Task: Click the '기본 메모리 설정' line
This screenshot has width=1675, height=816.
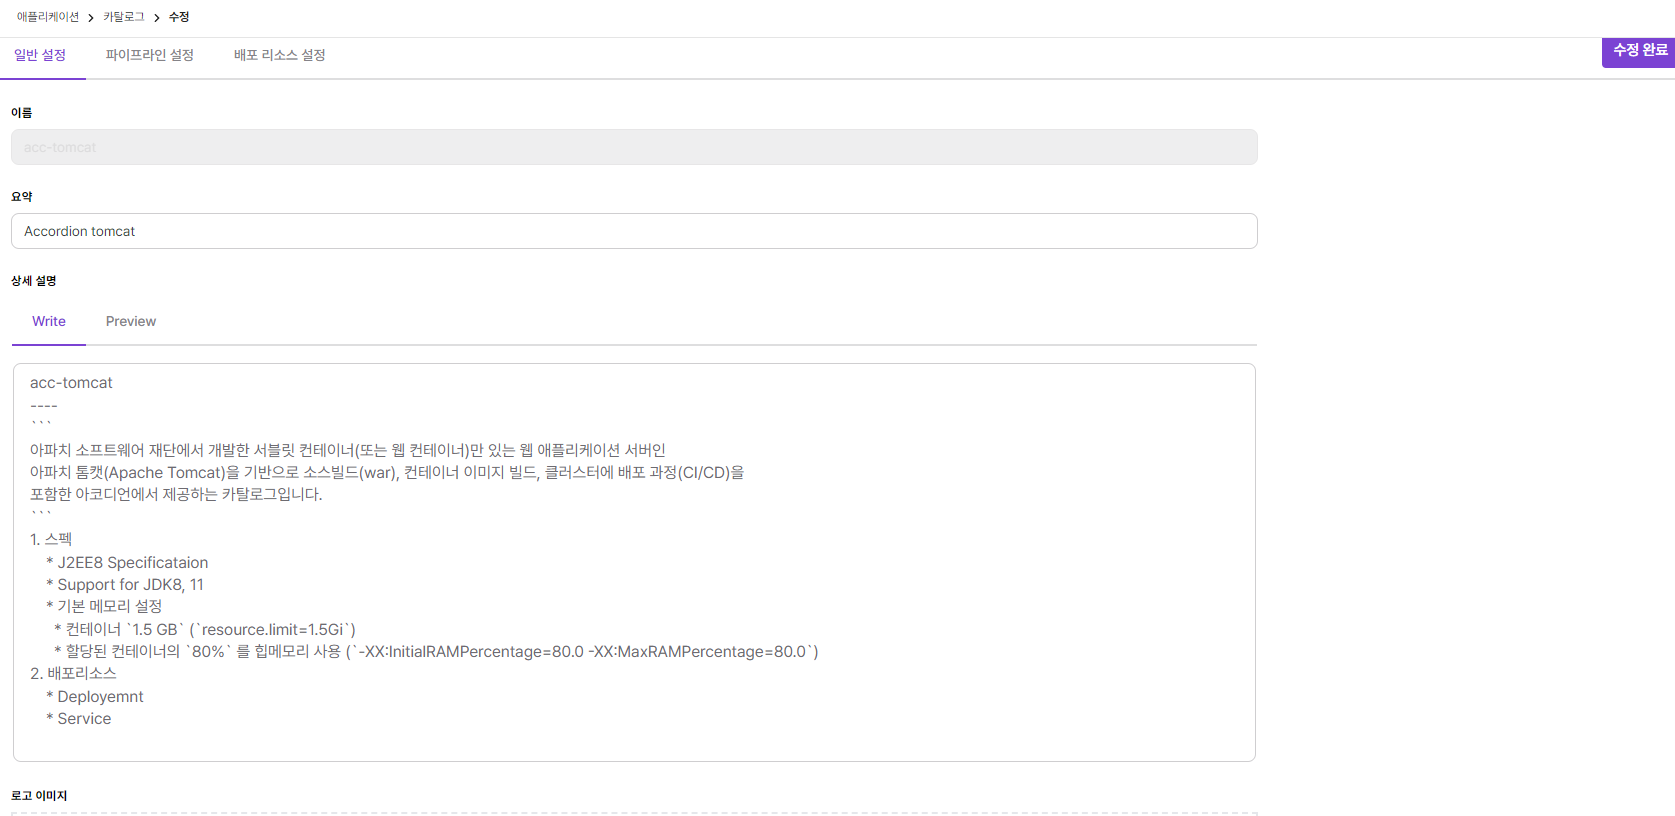Action: 104,607
